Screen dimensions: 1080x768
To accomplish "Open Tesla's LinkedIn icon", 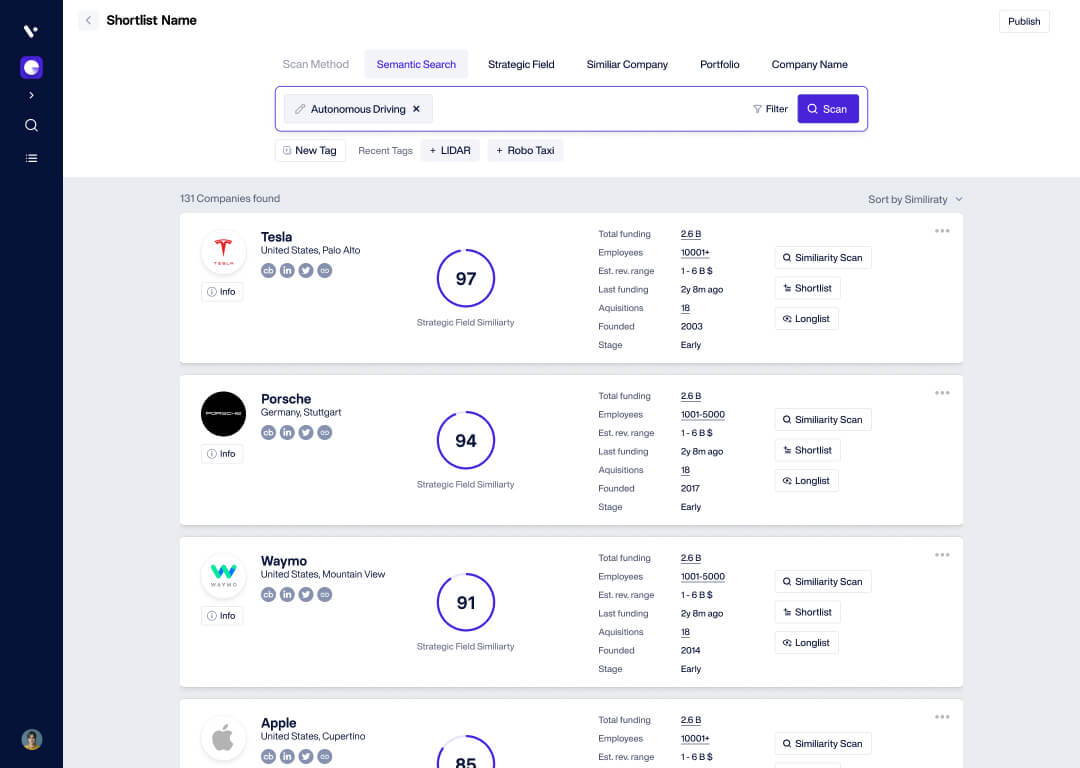I will [x=287, y=271].
